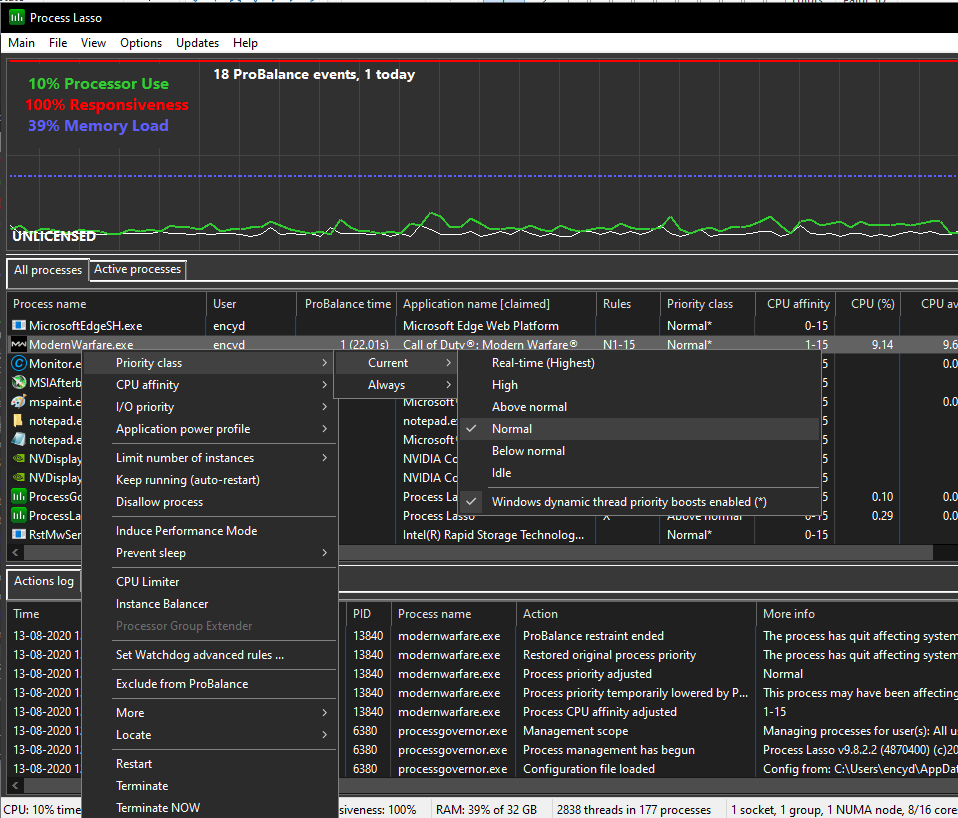This screenshot has height=818, width=958.
Task: Select Induce Performance Mode
Action: coord(210,531)
